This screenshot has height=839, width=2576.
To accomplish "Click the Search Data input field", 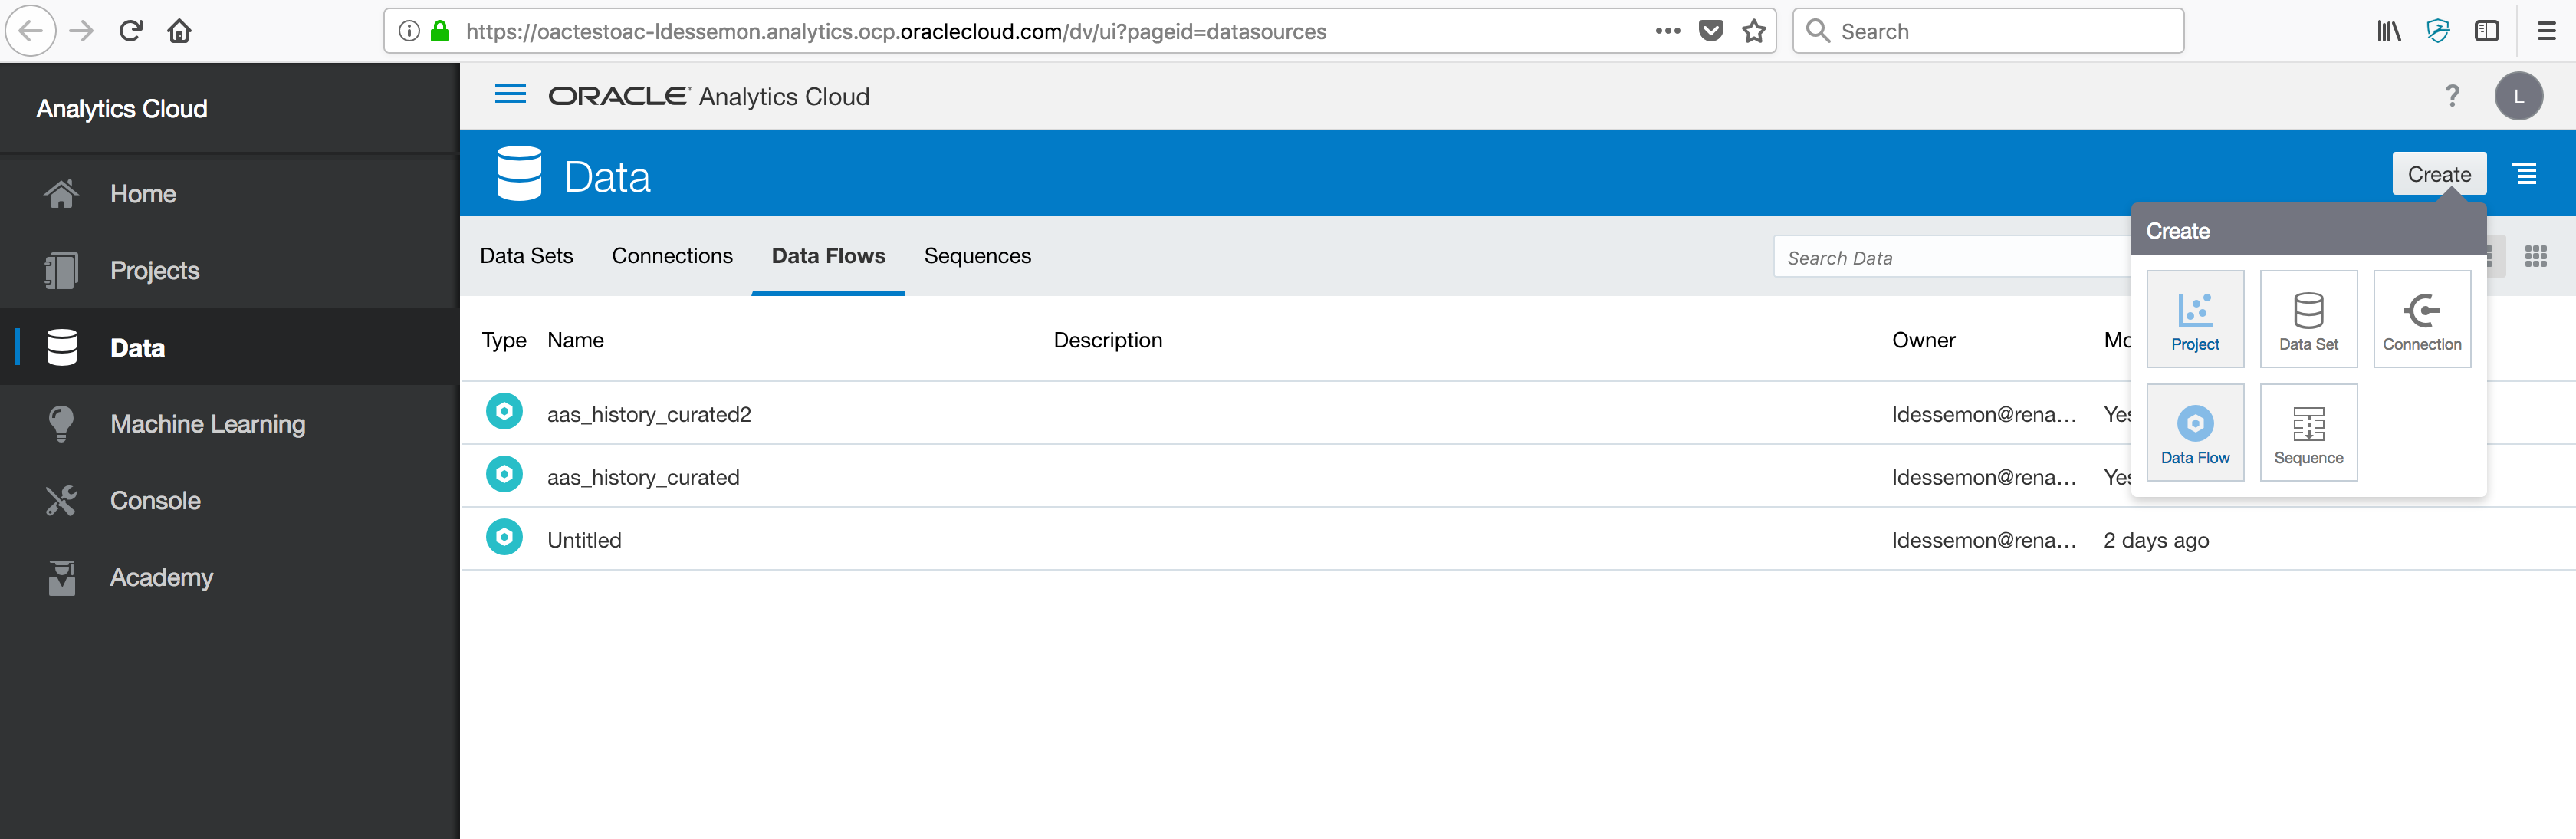I will point(1952,257).
